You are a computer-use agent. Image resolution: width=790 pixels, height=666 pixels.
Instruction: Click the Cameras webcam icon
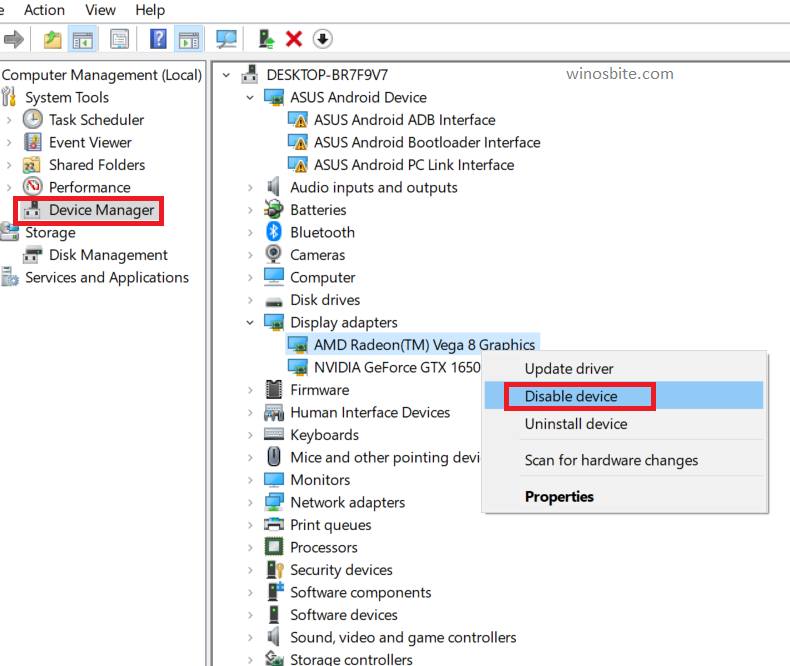click(x=274, y=254)
